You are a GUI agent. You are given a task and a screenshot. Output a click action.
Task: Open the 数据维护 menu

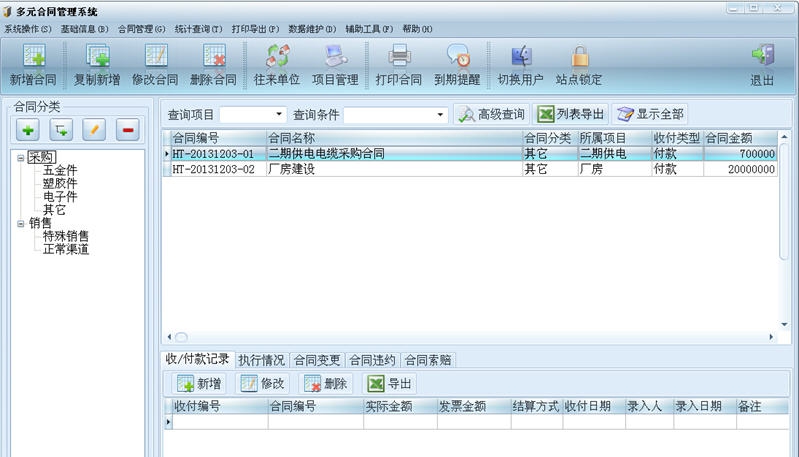(312, 29)
